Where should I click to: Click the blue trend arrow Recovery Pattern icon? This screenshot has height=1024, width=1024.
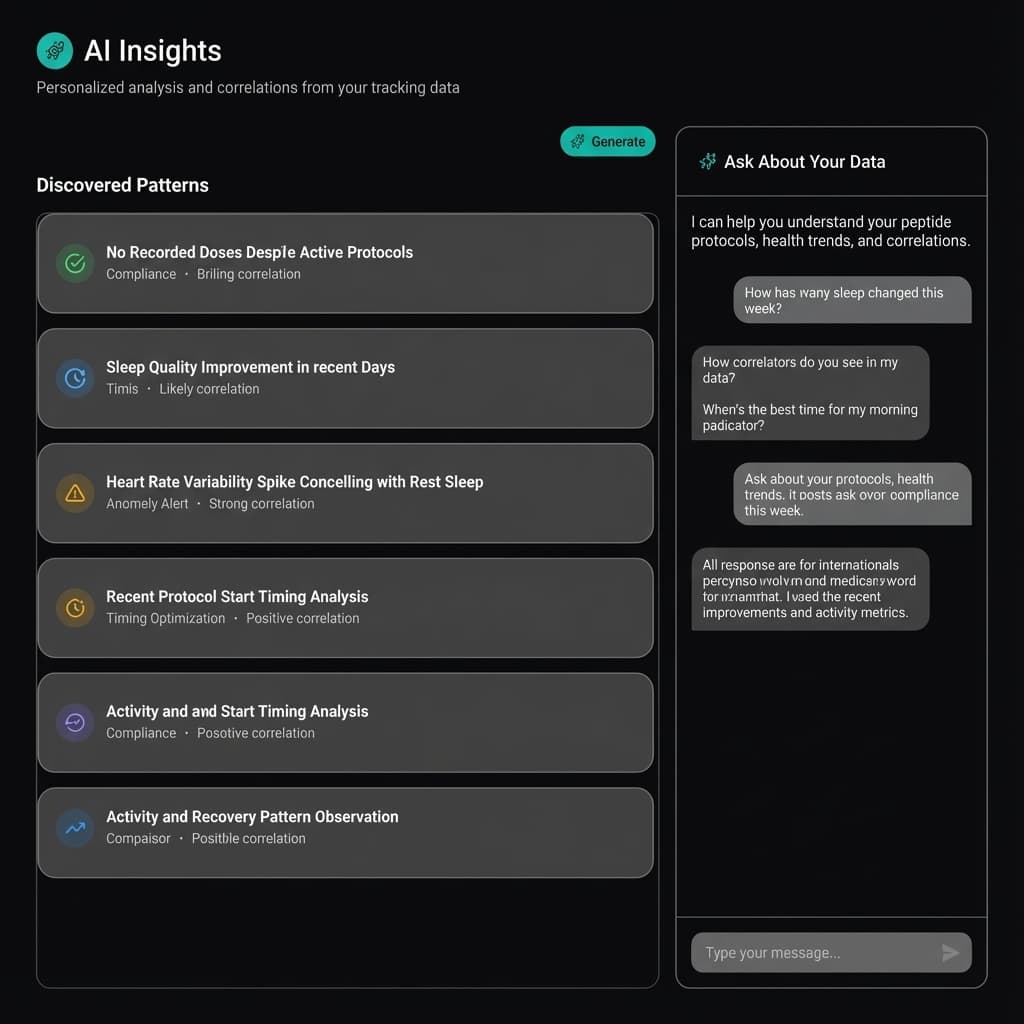(x=75, y=827)
